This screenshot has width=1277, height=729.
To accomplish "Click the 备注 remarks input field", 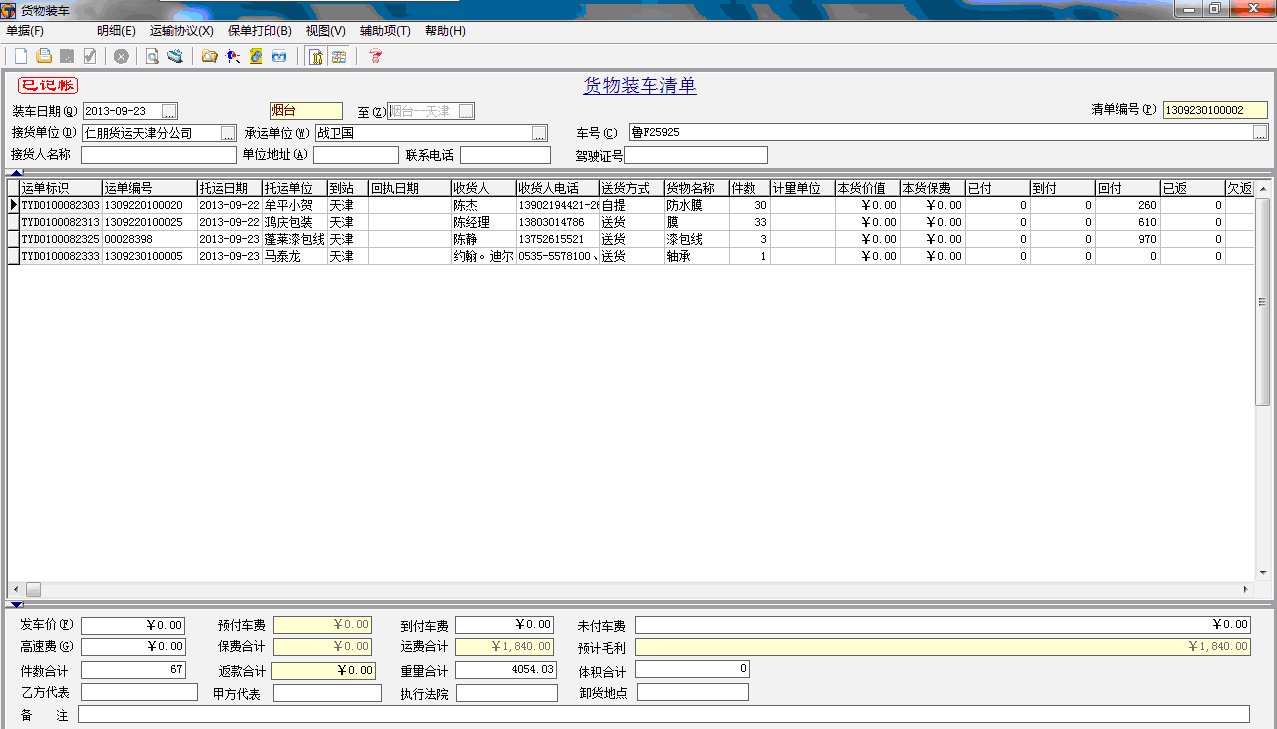I will pyautogui.click(x=663, y=714).
